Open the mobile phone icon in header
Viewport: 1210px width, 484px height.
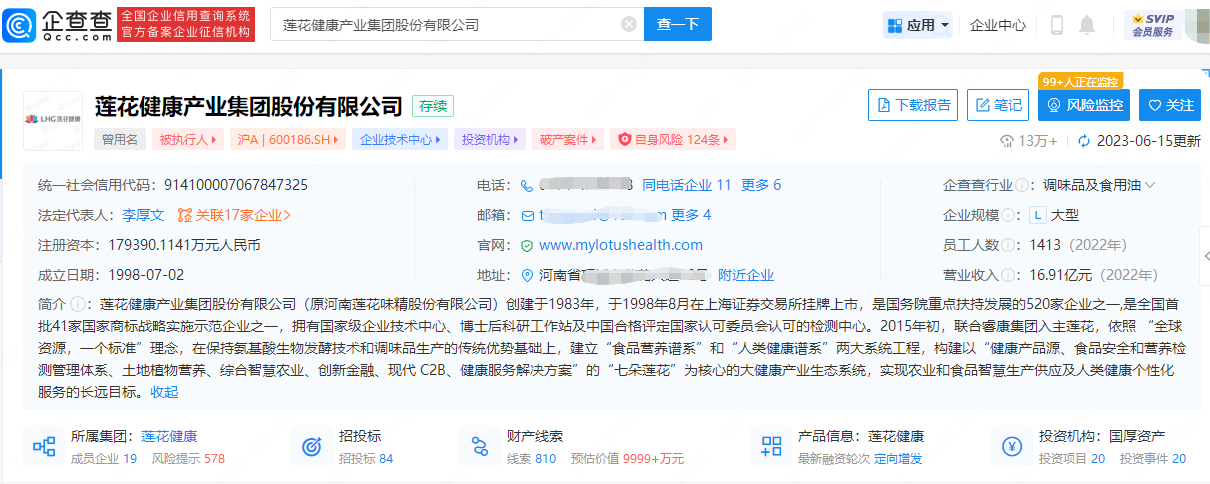pyautogui.click(x=1057, y=25)
